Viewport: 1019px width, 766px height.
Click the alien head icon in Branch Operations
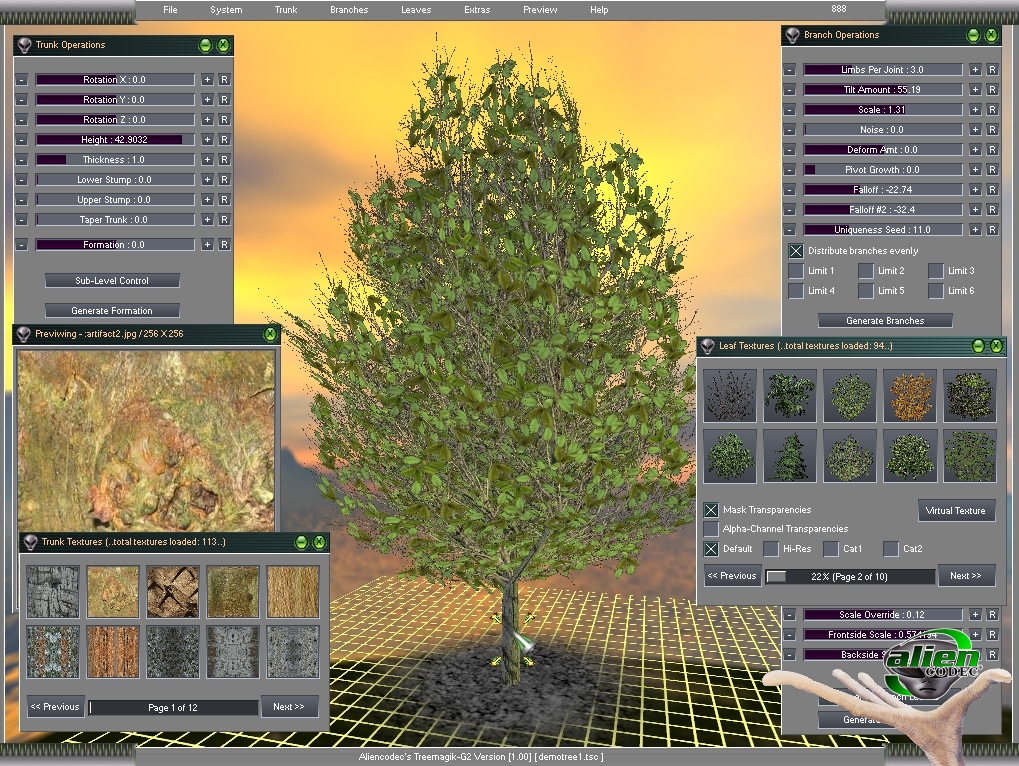792,35
